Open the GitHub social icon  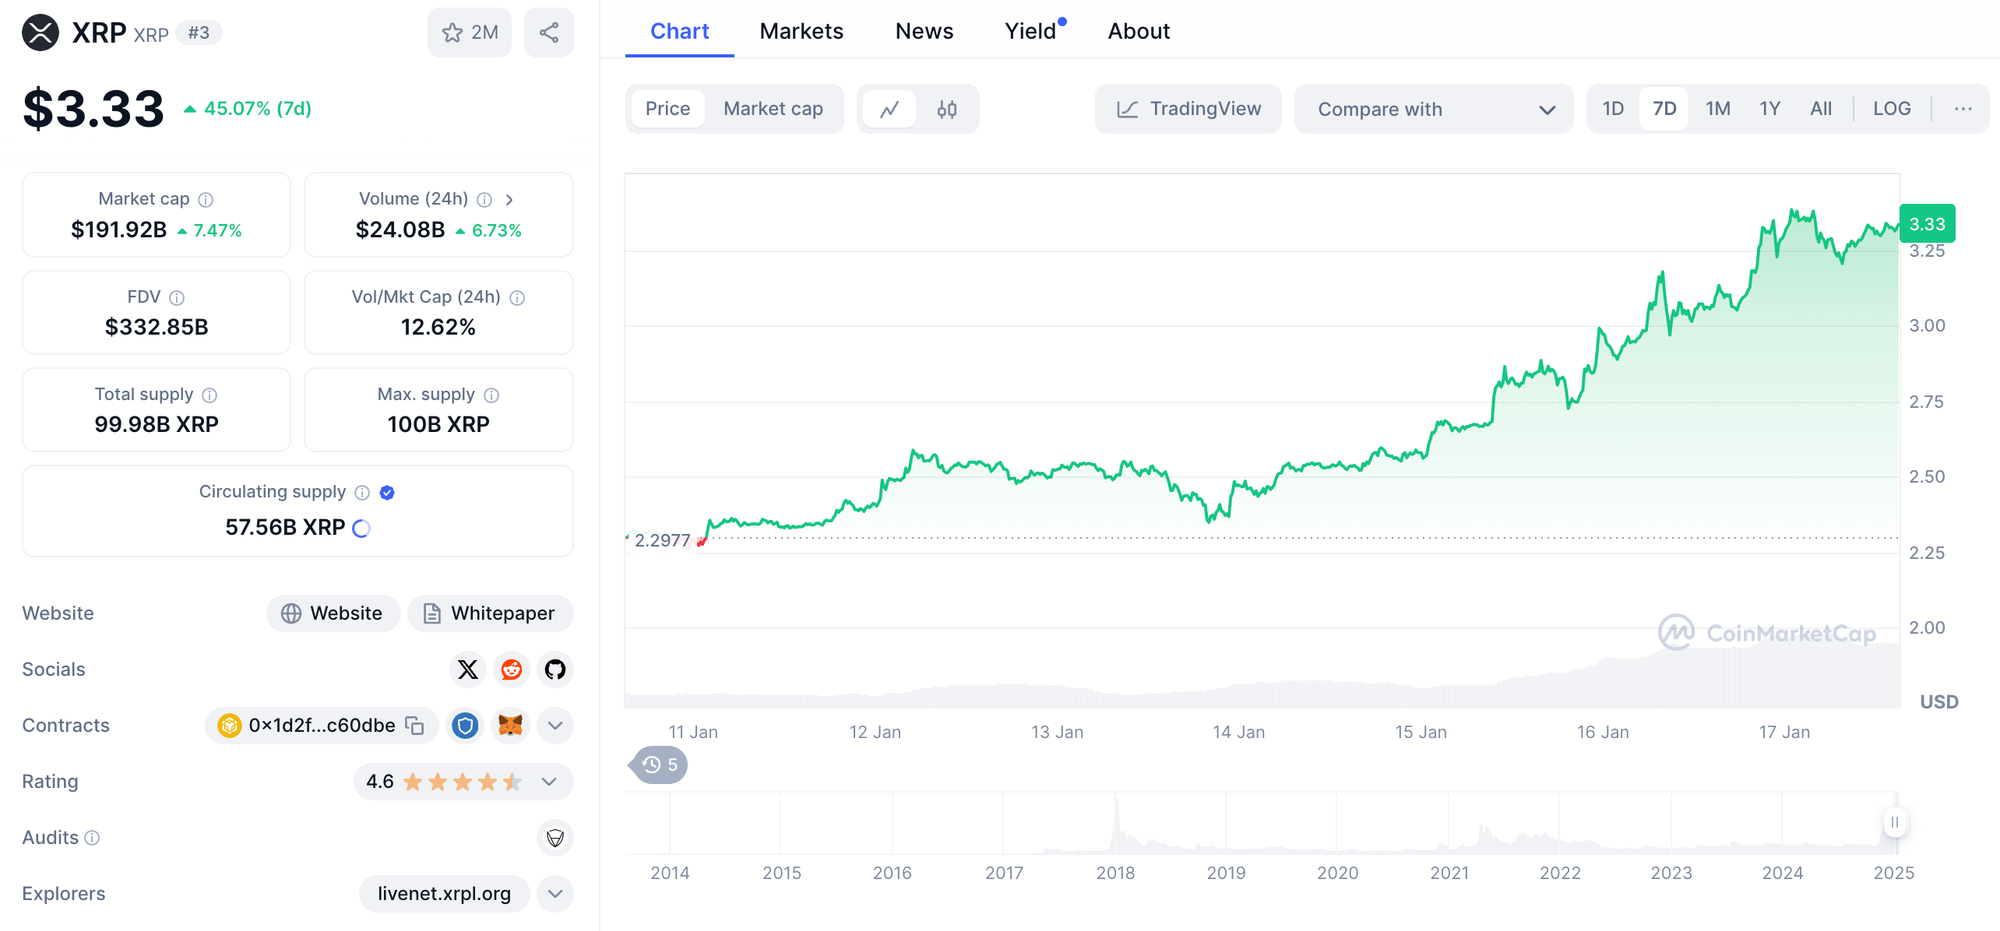[x=555, y=669]
